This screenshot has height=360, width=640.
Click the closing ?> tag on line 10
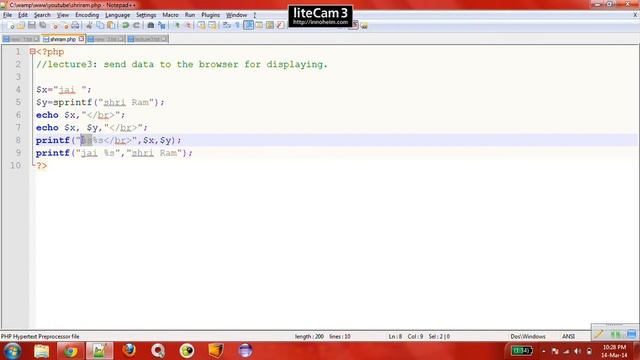[x=42, y=165]
